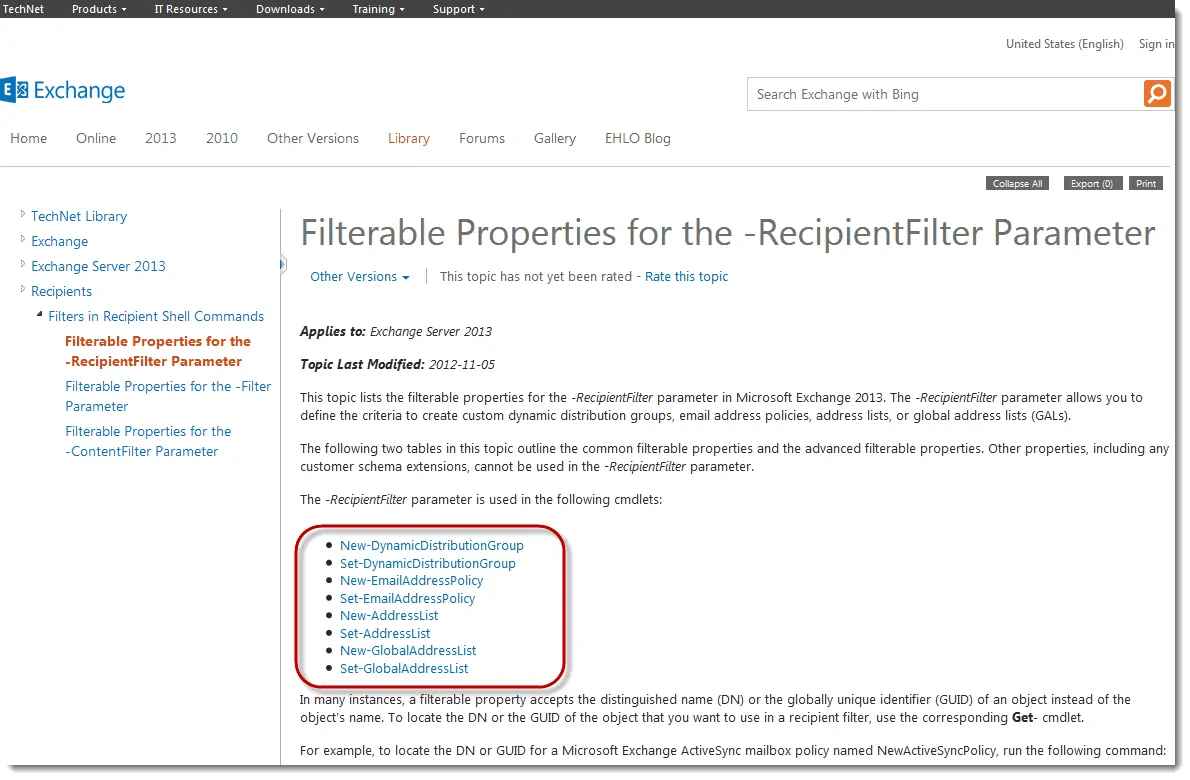Select the Home navigation tab

[29, 138]
